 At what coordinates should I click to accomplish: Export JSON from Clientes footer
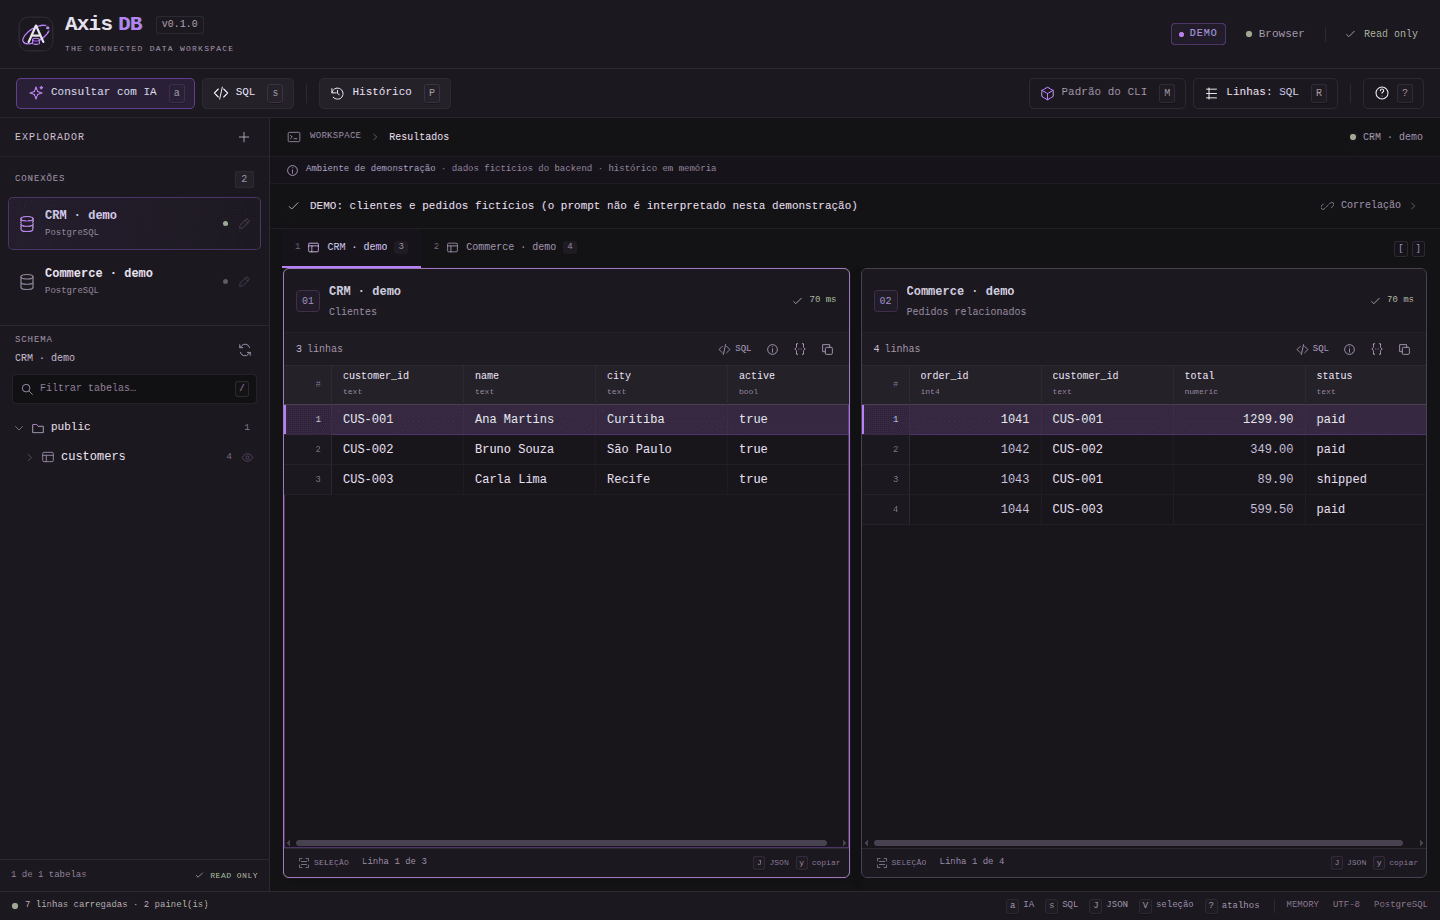click(772, 862)
